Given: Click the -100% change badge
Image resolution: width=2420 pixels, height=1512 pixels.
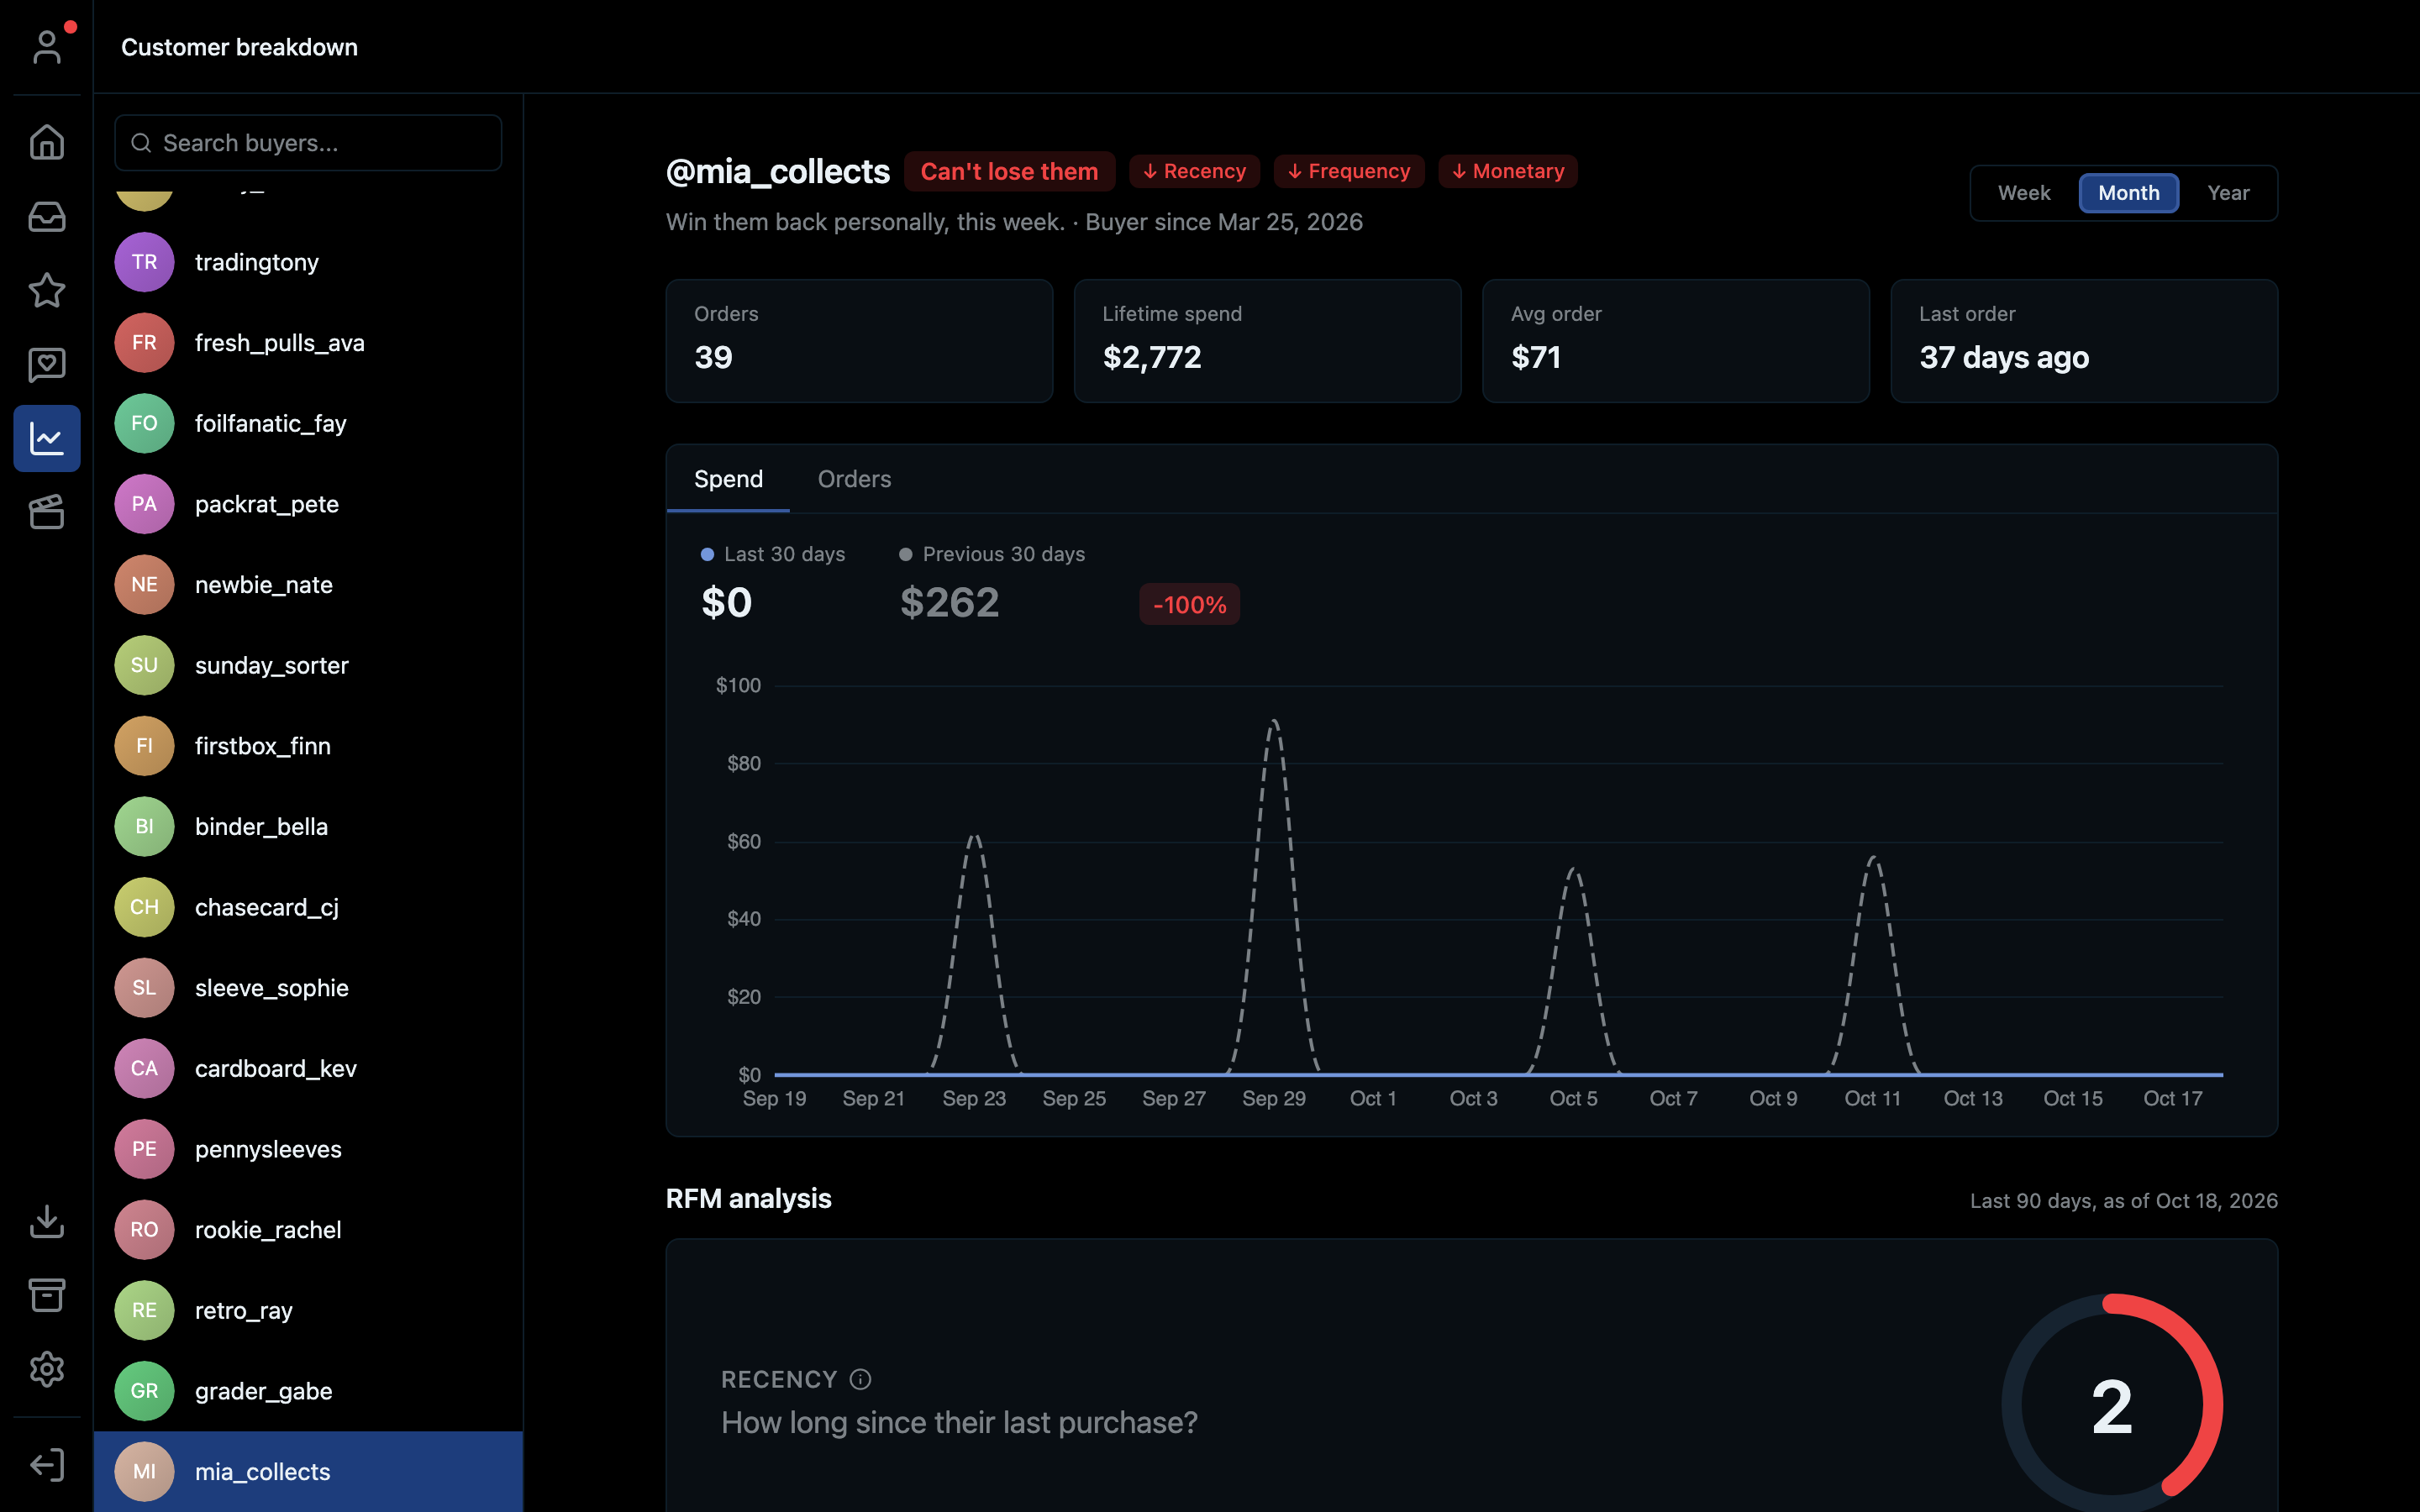Looking at the screenshot, I should (x=1189, y=605).
